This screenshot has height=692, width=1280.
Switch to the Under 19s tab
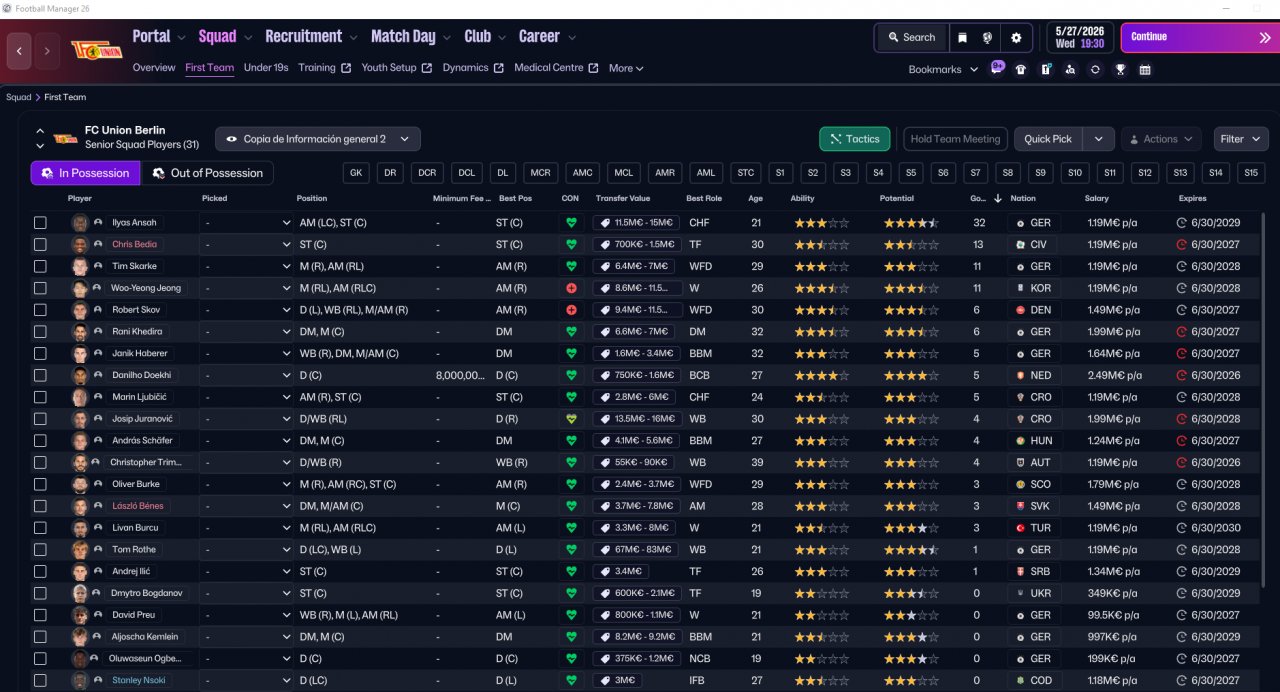[266, 68]
